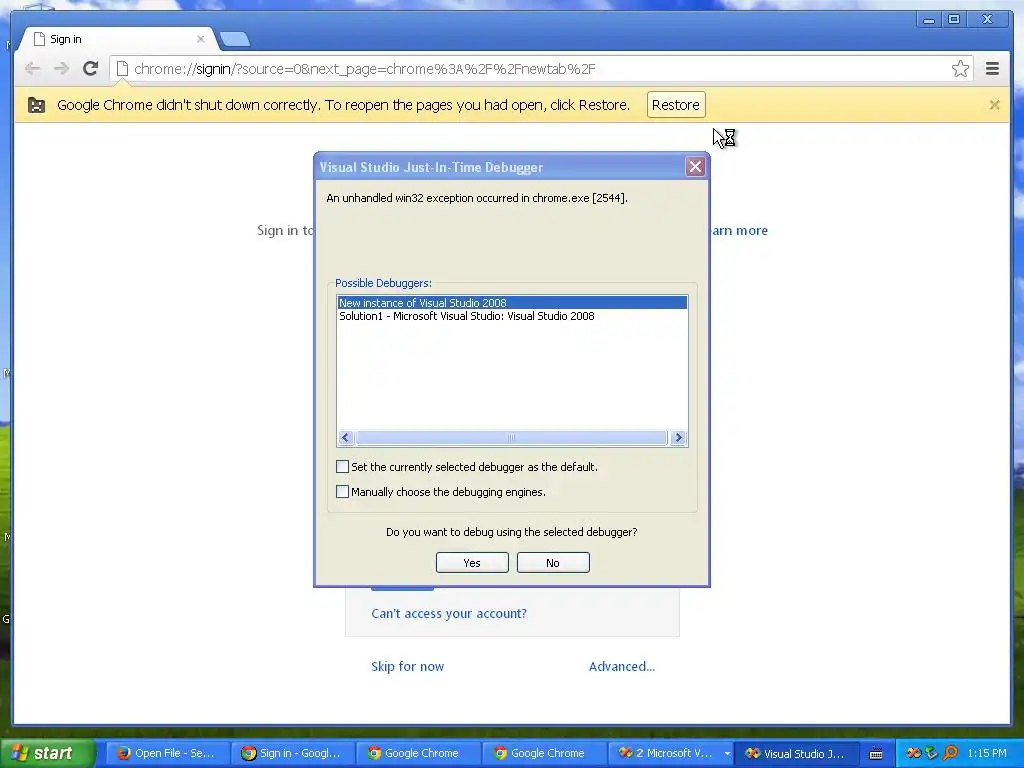Open a new Chrome tab
Viewport: 1024px width, 768px height.
point(234,39)
